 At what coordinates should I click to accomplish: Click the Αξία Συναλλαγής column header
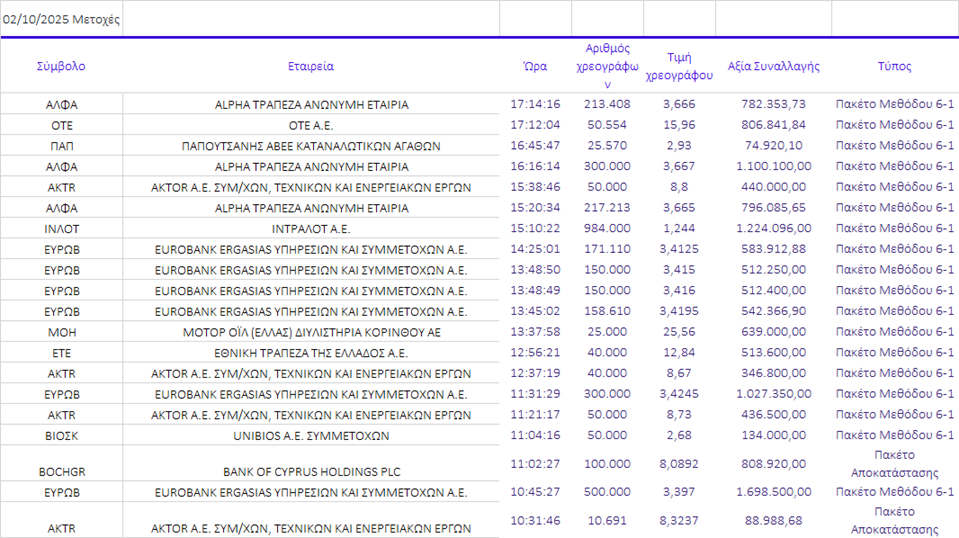click(774, 66)
